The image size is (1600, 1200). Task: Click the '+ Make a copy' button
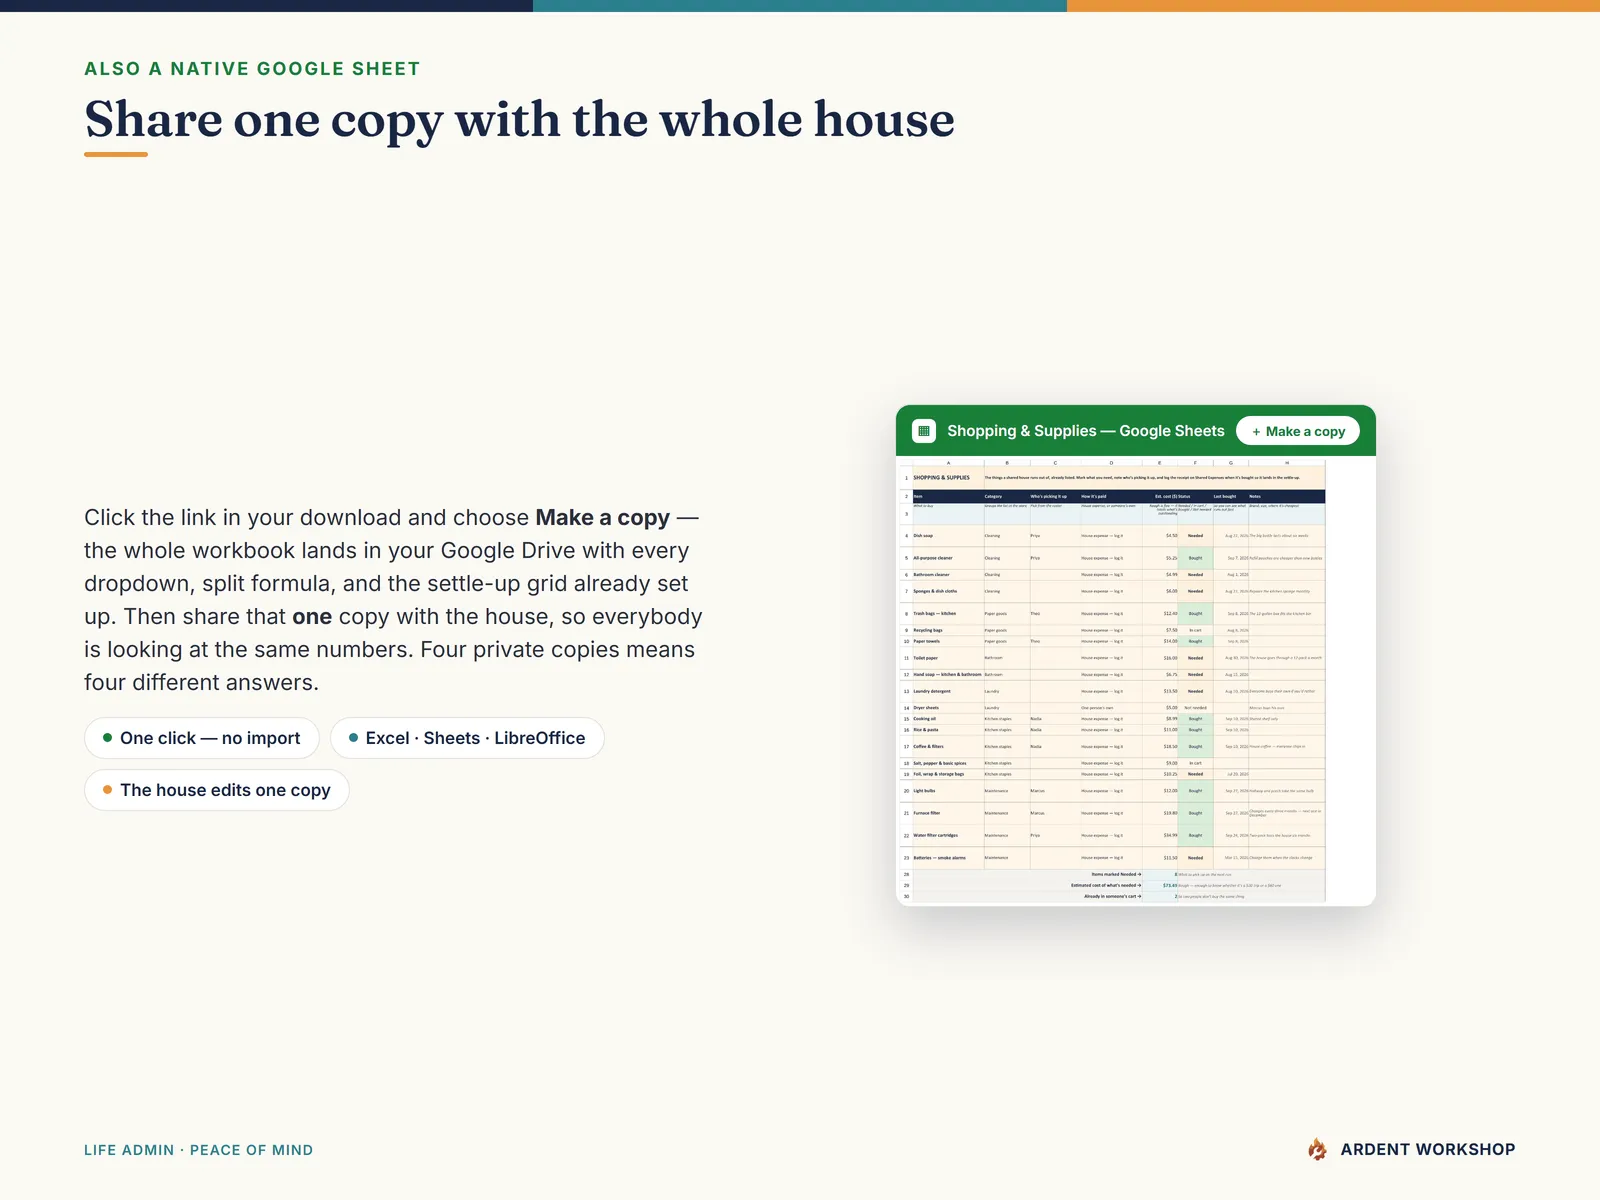1298,431
